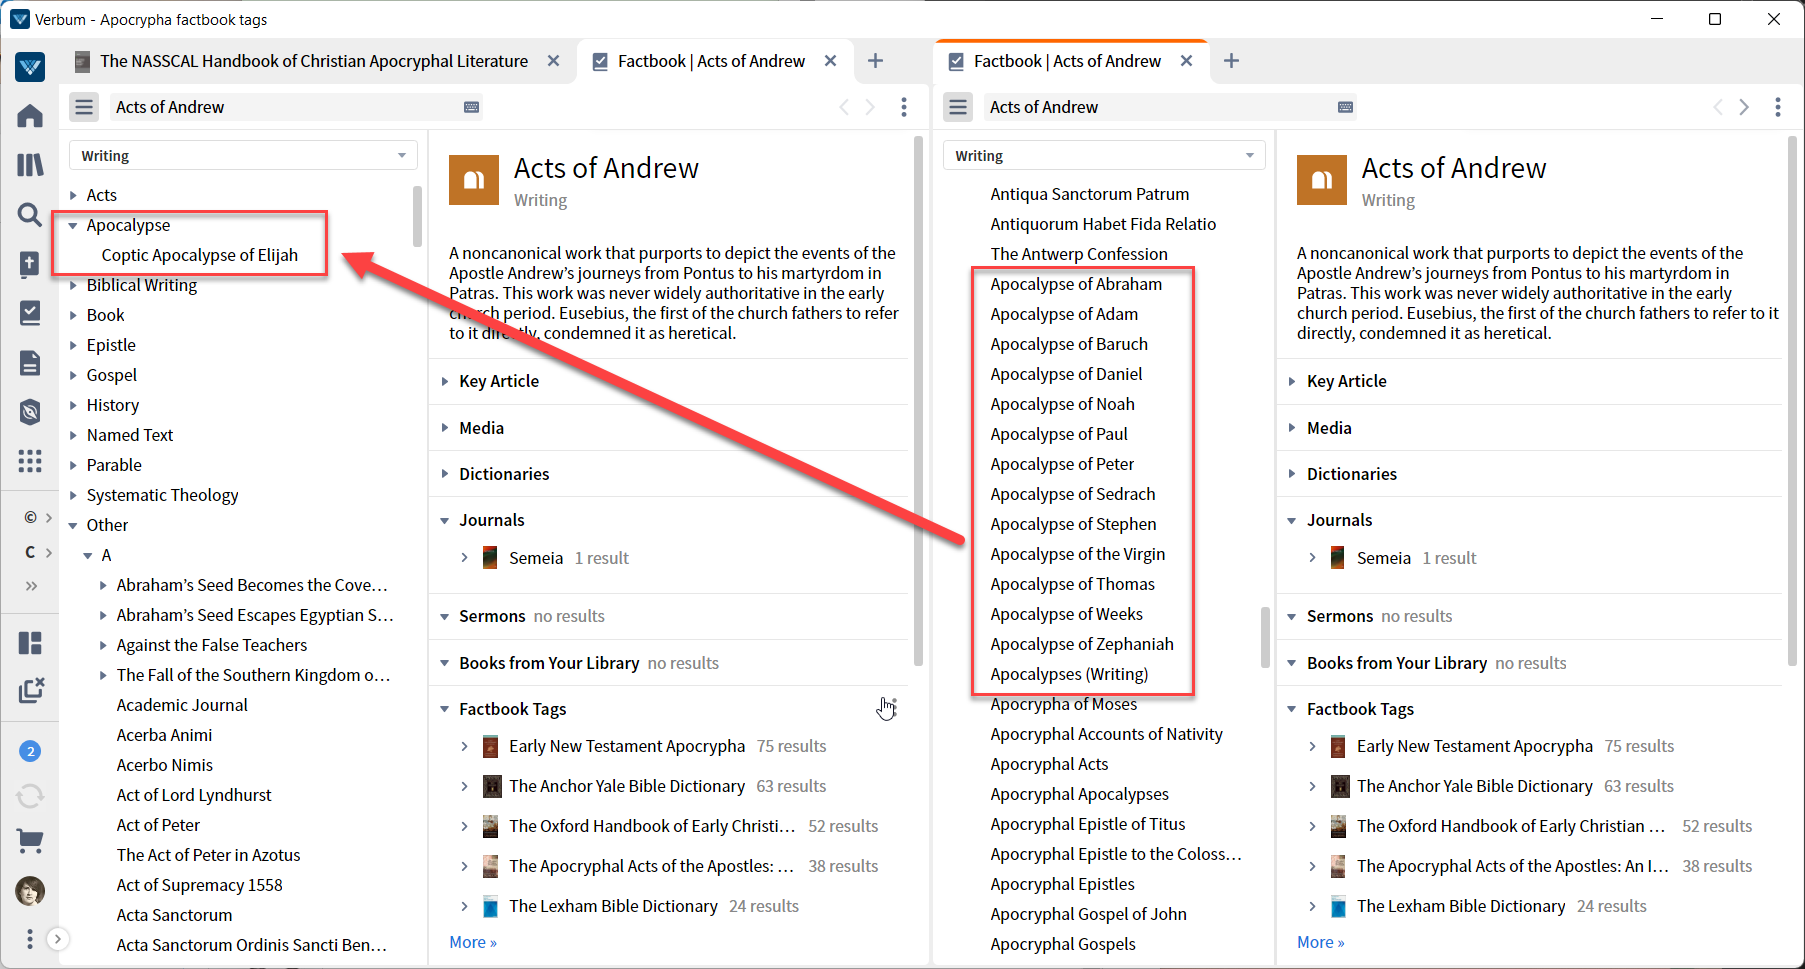Expand Dictionaries section in left panel
Viewport: 1805px width, 969px height.
(445, 474)
